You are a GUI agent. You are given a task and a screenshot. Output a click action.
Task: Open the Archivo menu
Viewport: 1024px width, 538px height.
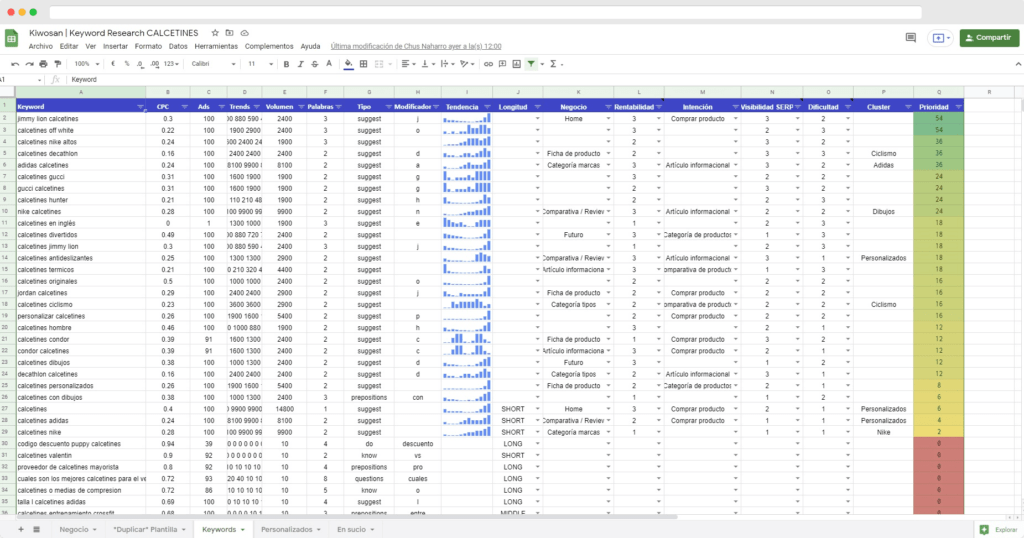(x=40, y=46)
